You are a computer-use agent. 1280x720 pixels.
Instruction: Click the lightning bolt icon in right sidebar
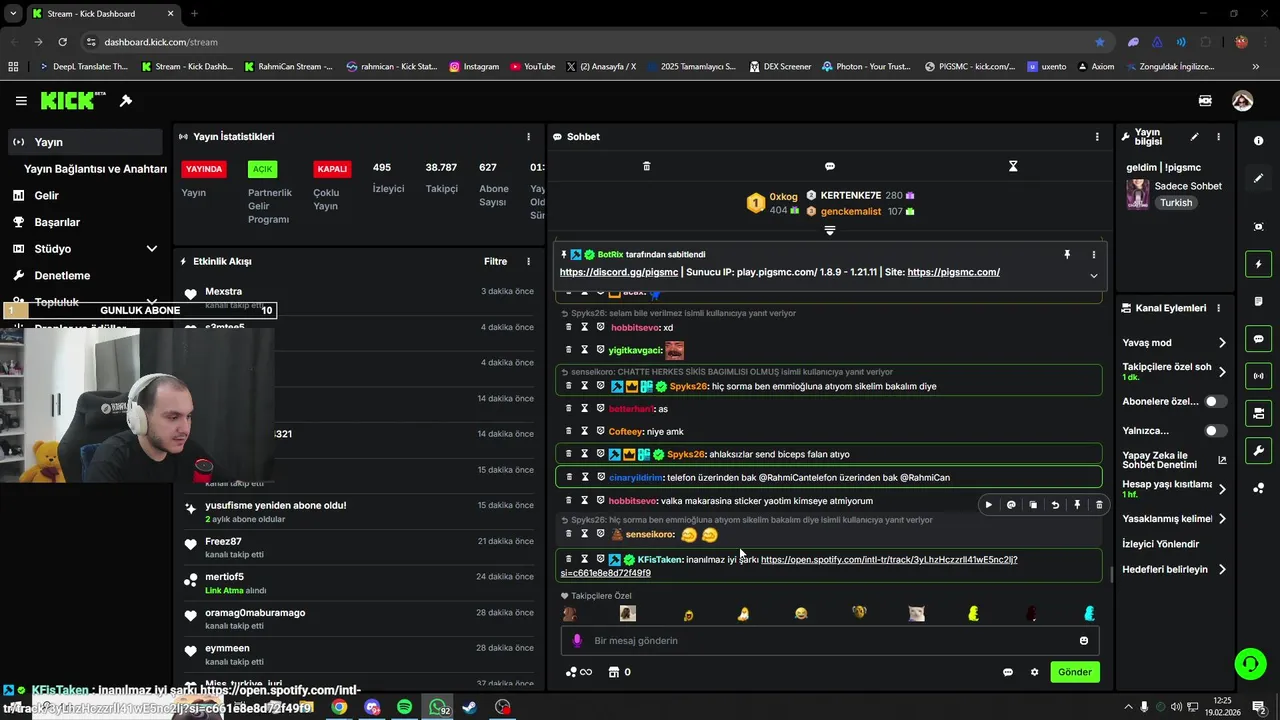click(1259, 264)
